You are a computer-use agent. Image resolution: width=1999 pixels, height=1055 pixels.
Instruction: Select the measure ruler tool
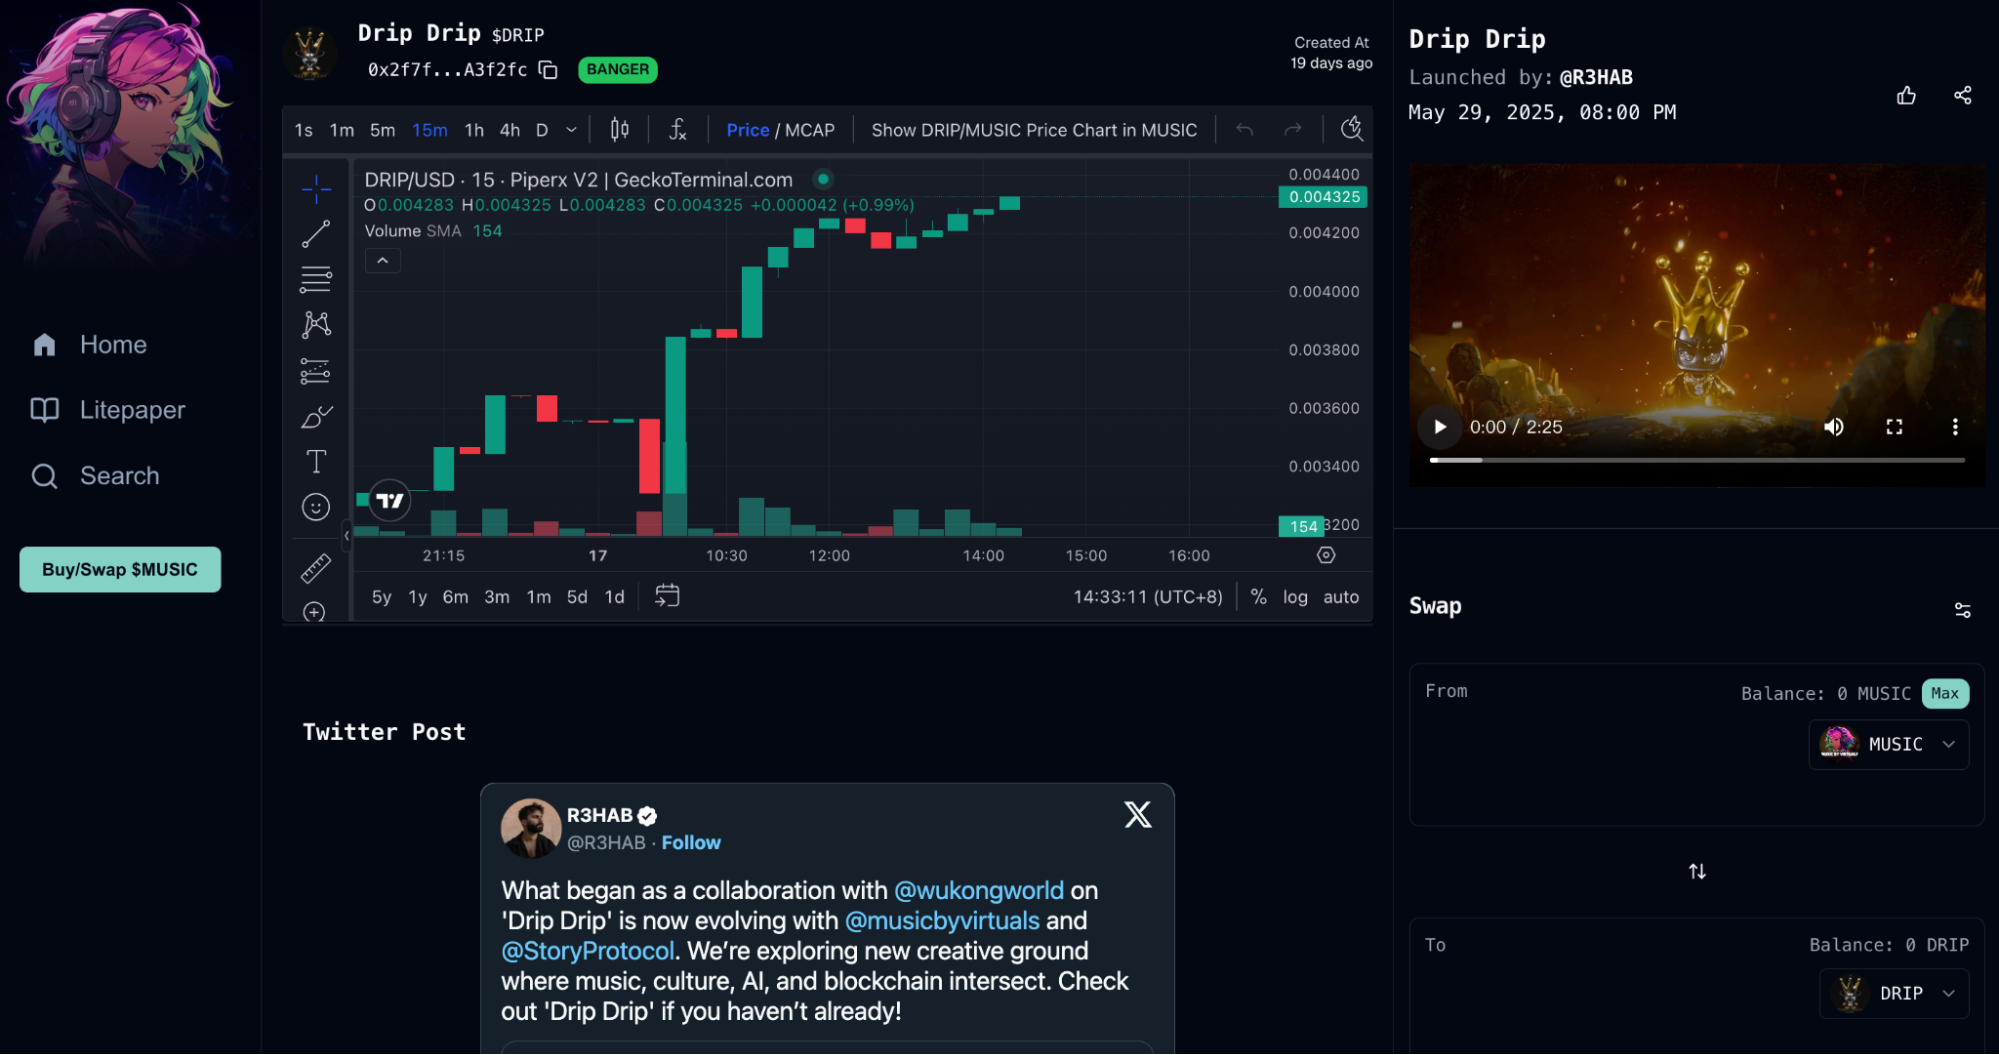point(316,568)
